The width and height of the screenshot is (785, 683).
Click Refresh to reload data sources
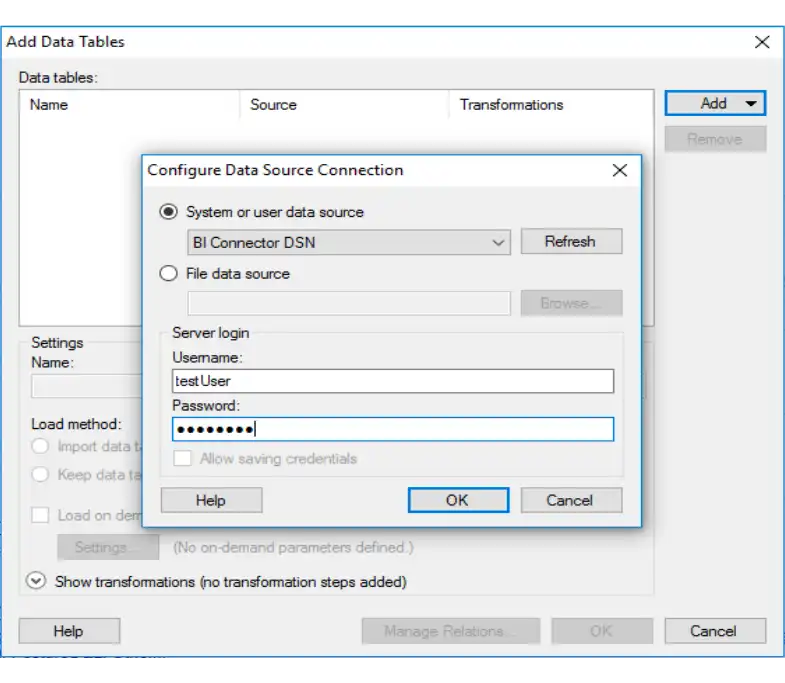click(x=570, y=242)
